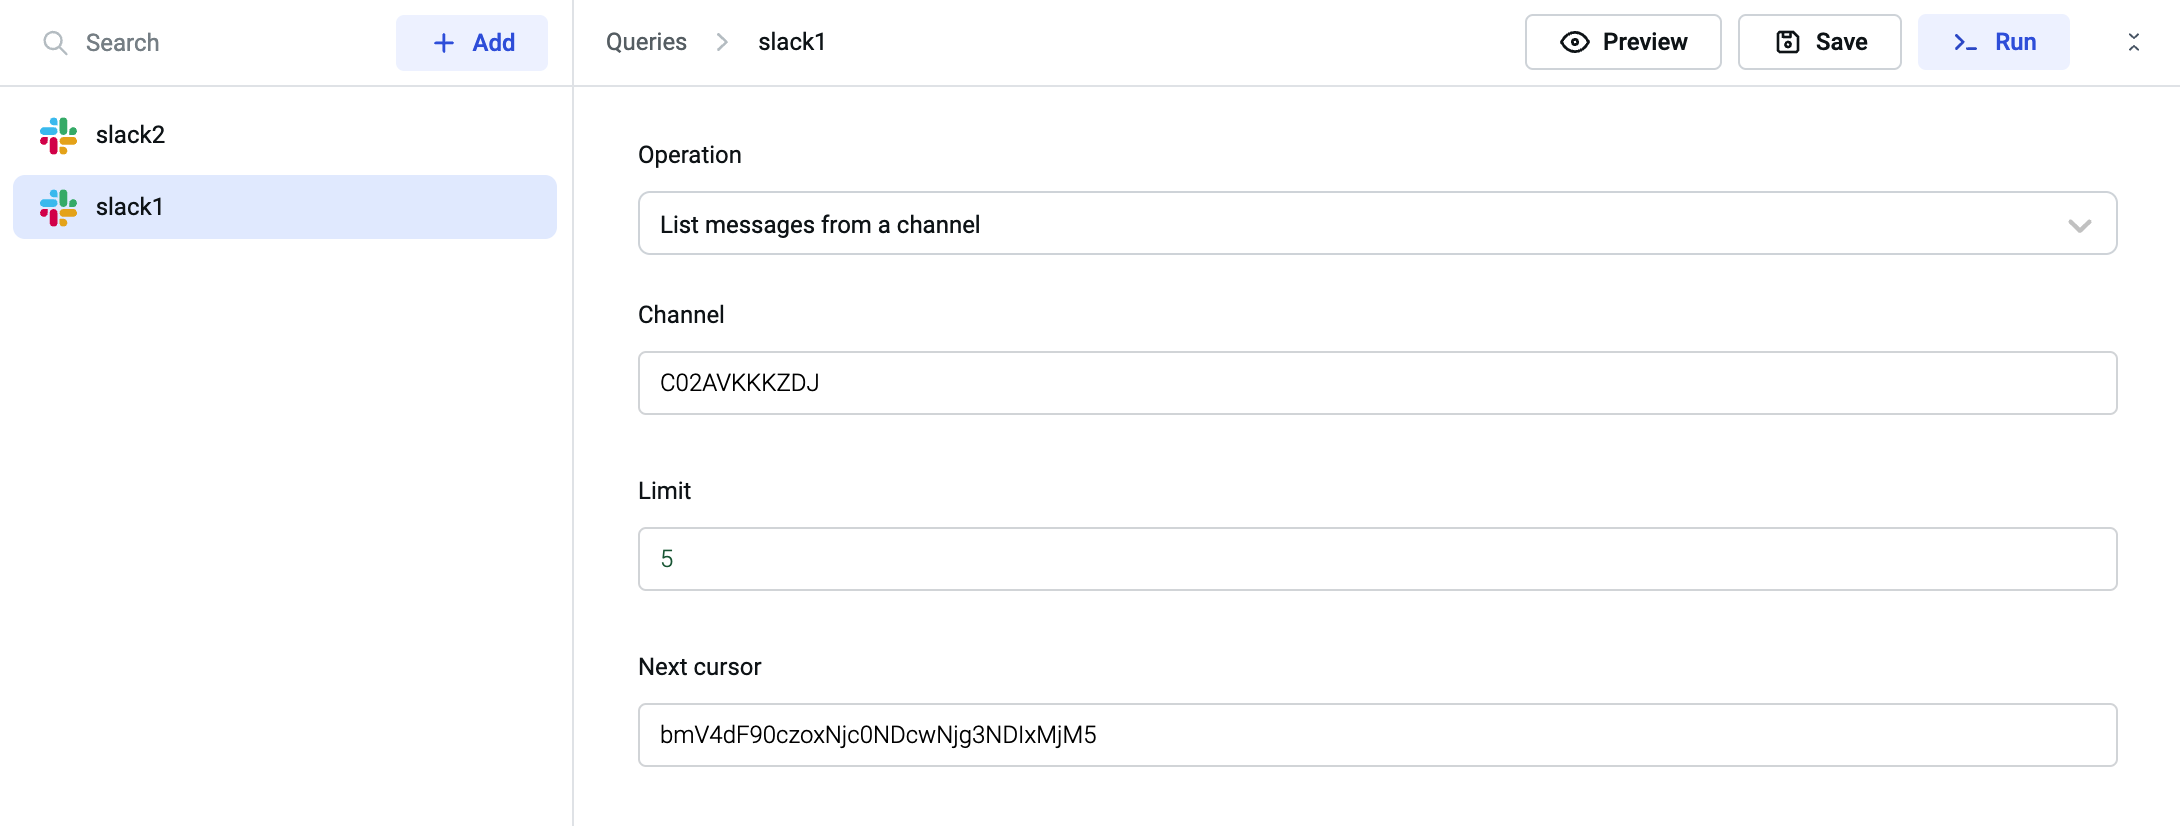Go to the Queries breadcrumb
Image resolution: width=2180 pixels, height=826 pixels.
(646, 42)
